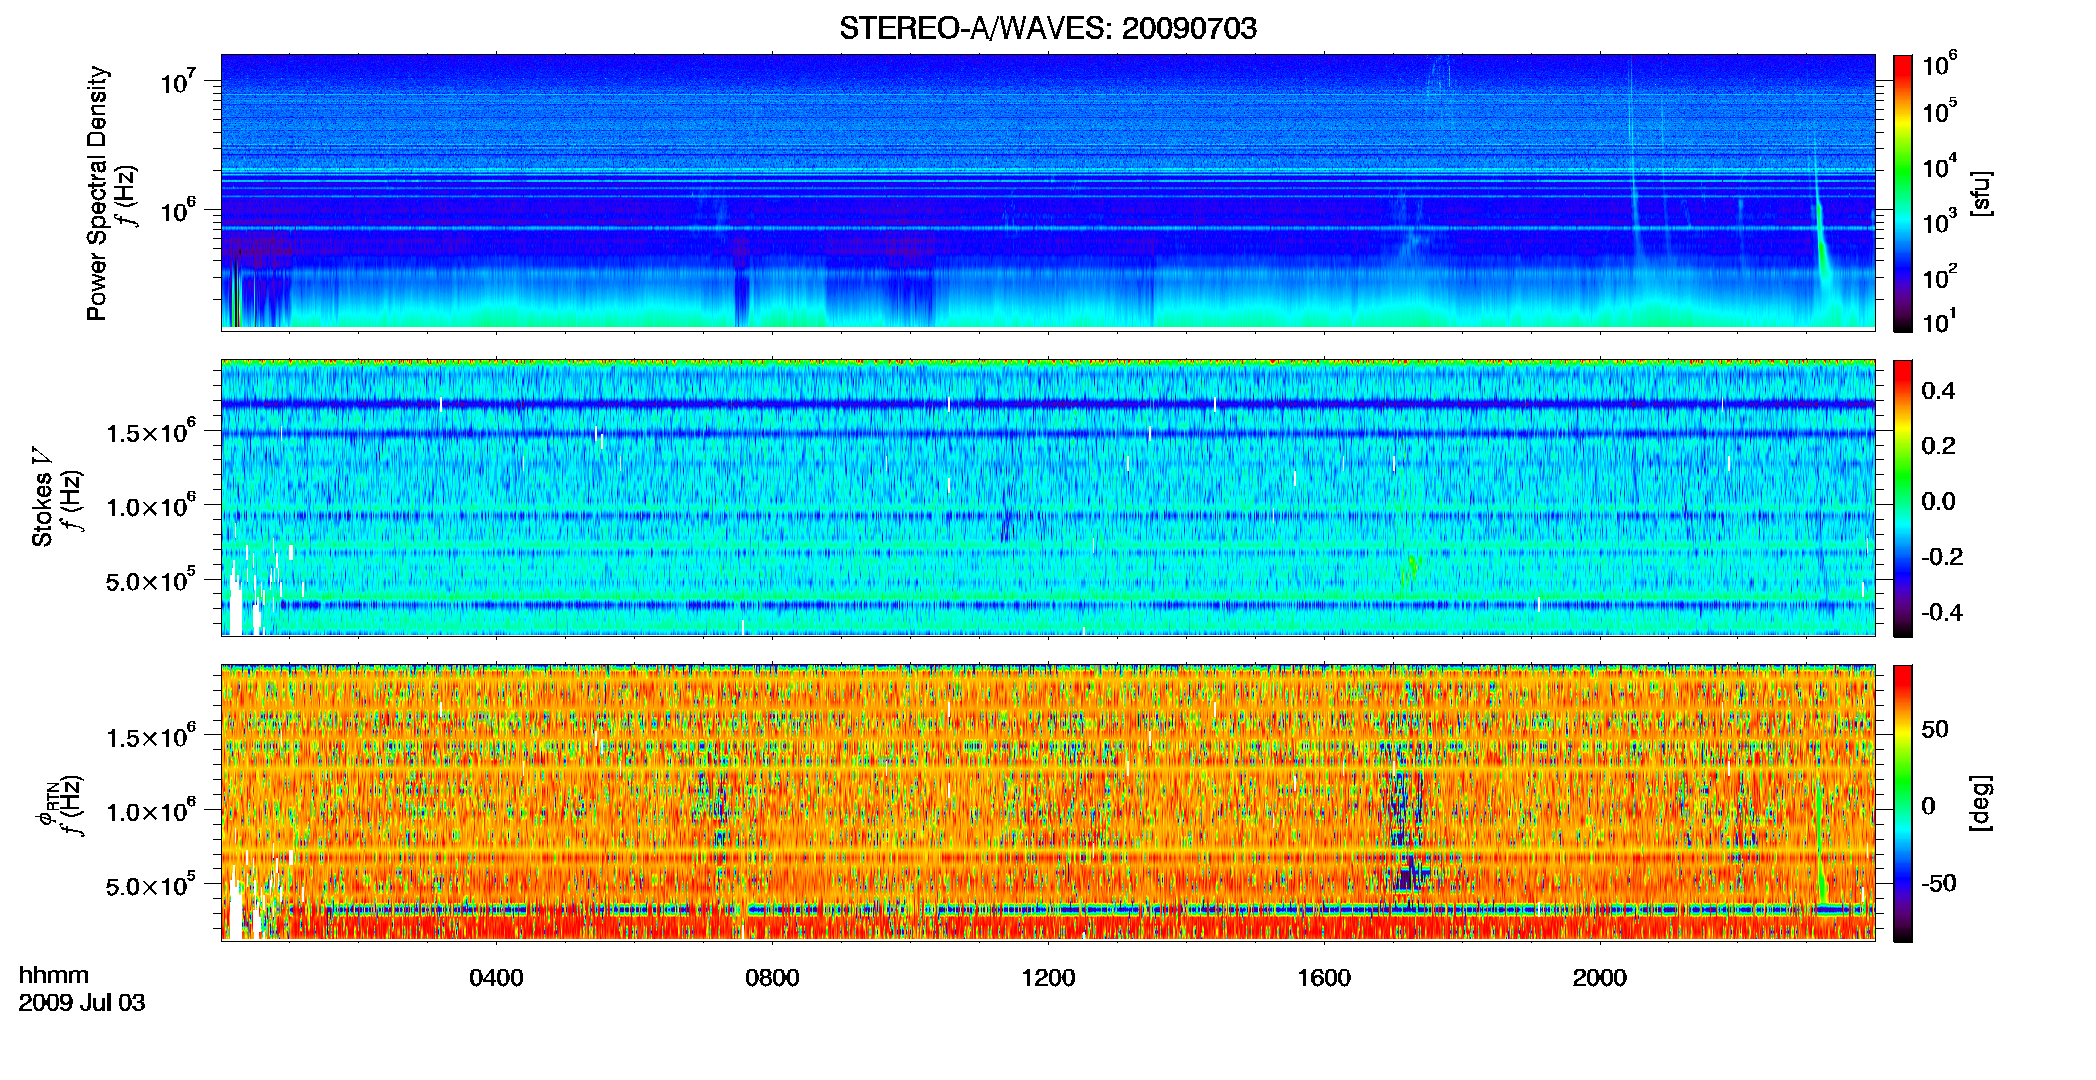2096x1080 pixels.
Task: Click the 0800 time tick label
Action: pos(772,978)
